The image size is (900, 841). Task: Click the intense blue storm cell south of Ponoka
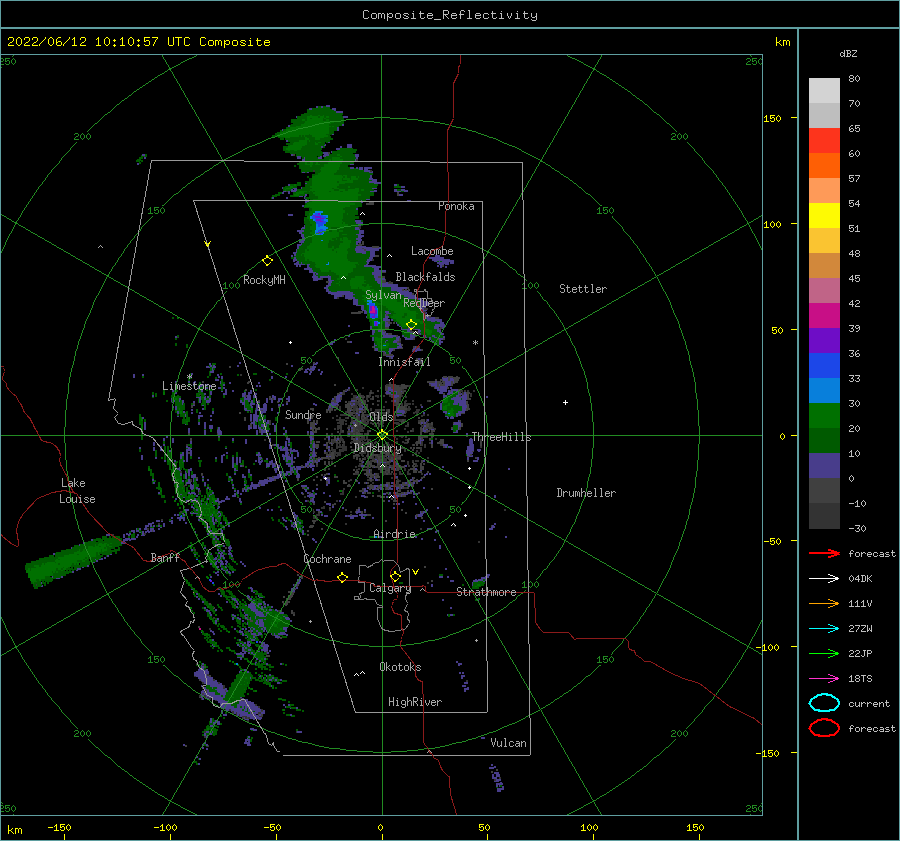tap(319, 222)
